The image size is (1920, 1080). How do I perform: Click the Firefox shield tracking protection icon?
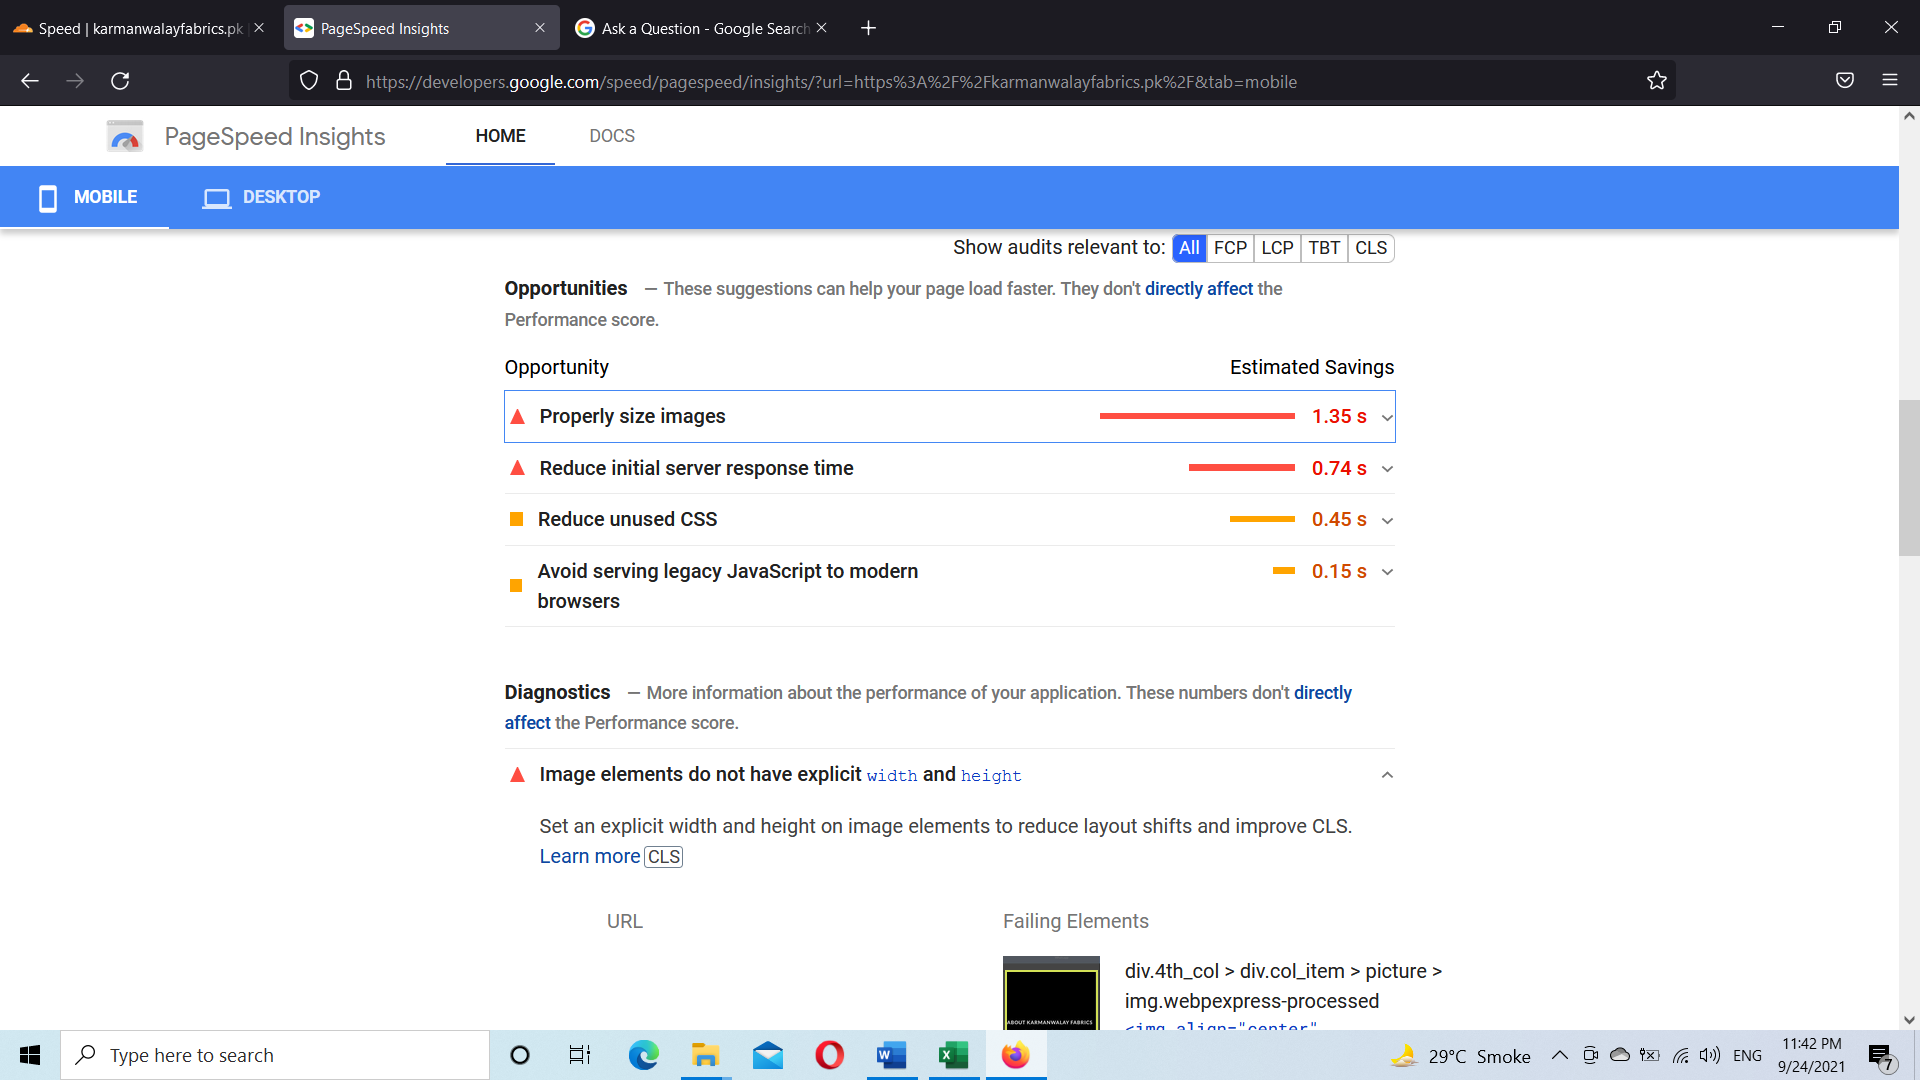click(308, 81)
